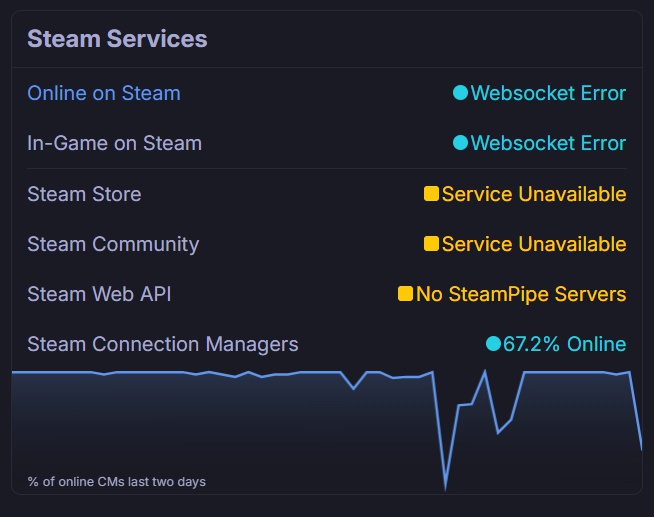The height and width of the screenshot is (517, 654).
Task: Click the yellow square icon for Steam Web API
Action: [x=405, y=294]
